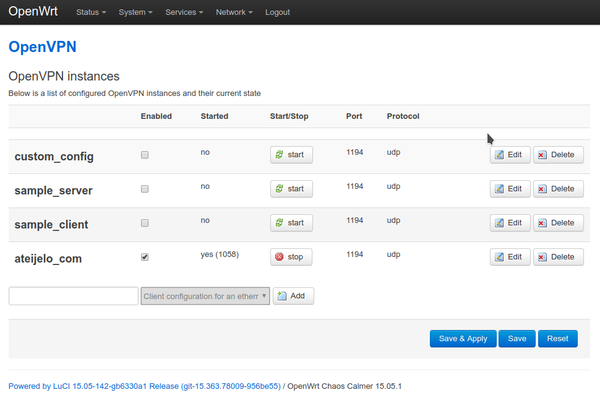Start the sample_server instance

click(291, 189)
